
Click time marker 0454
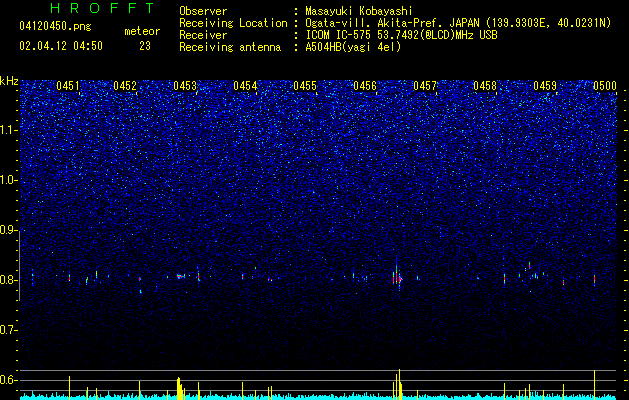click(245, 86)
